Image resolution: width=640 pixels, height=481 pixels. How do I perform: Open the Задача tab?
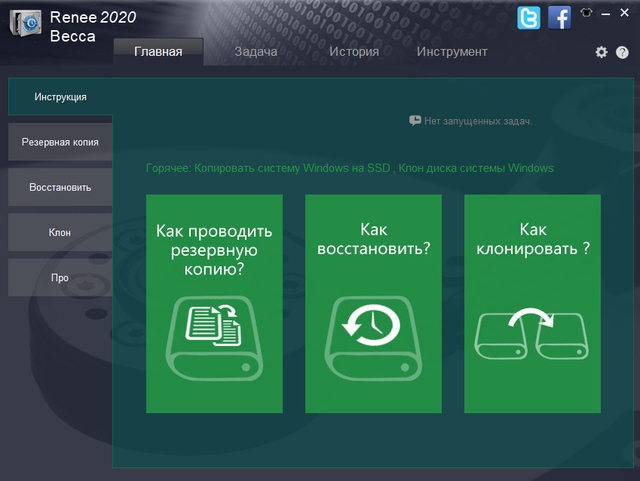pyautogui.click(x=255, y=52)
